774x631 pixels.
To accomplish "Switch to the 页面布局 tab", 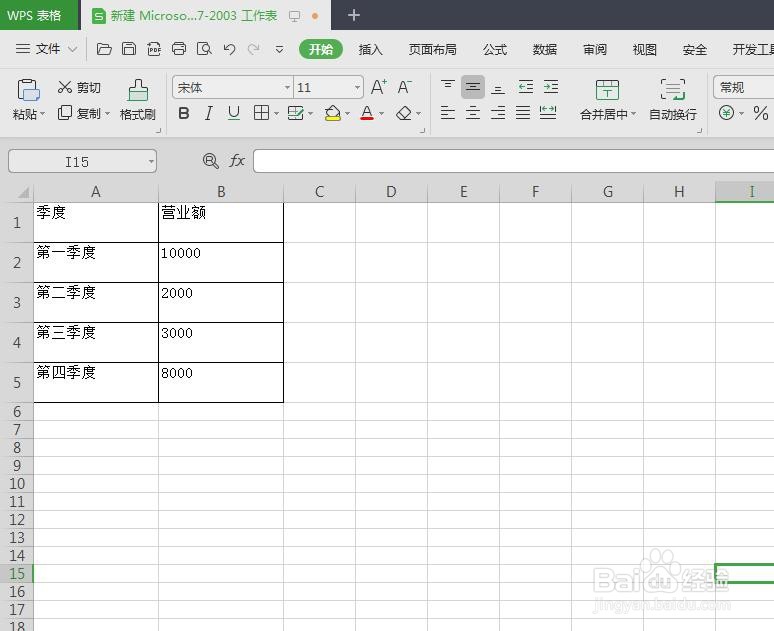I will (x=432, y=49).
